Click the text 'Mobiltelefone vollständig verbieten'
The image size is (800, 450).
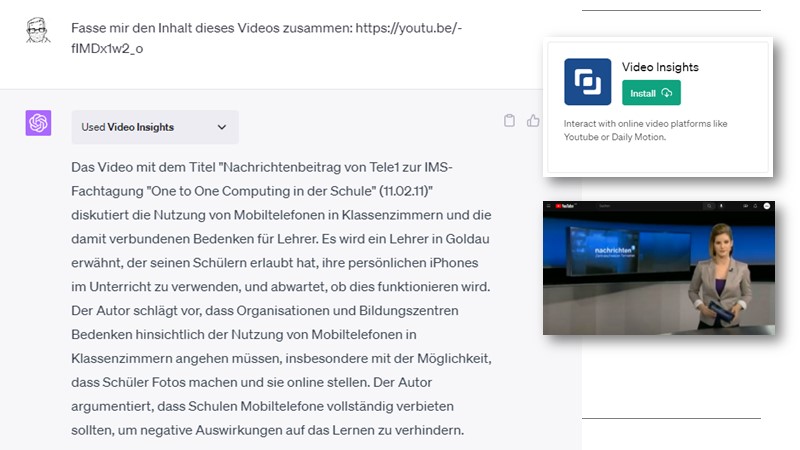tap(347, 406)
